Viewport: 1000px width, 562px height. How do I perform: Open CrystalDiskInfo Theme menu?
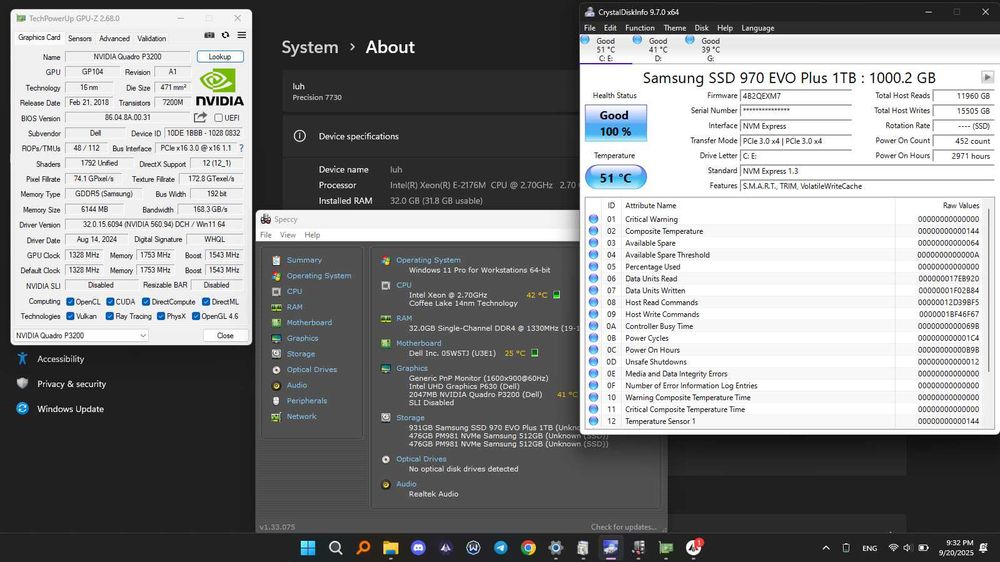(674, 28)
